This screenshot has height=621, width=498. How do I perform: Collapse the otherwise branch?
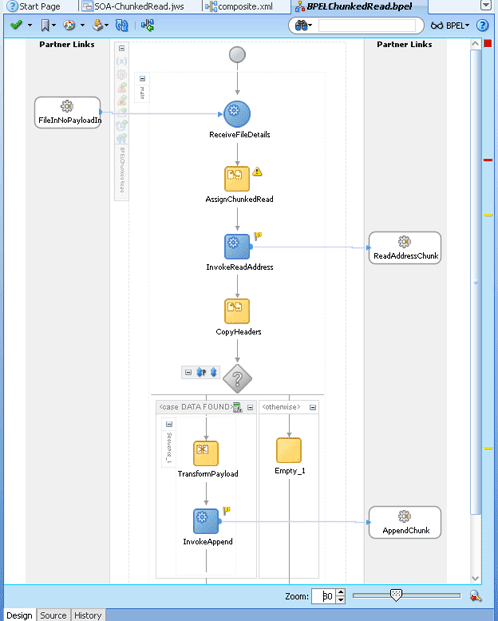(313, 408)
